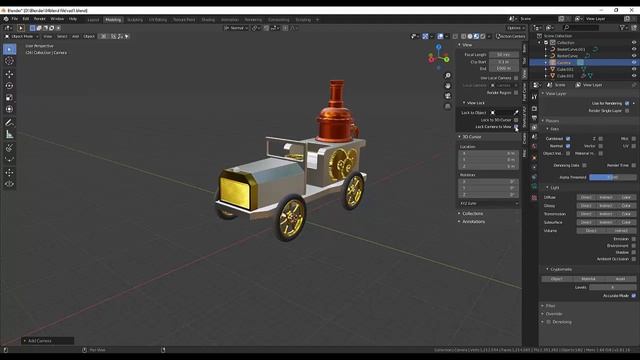Open the World properties tab icon

tap(534, 146)
